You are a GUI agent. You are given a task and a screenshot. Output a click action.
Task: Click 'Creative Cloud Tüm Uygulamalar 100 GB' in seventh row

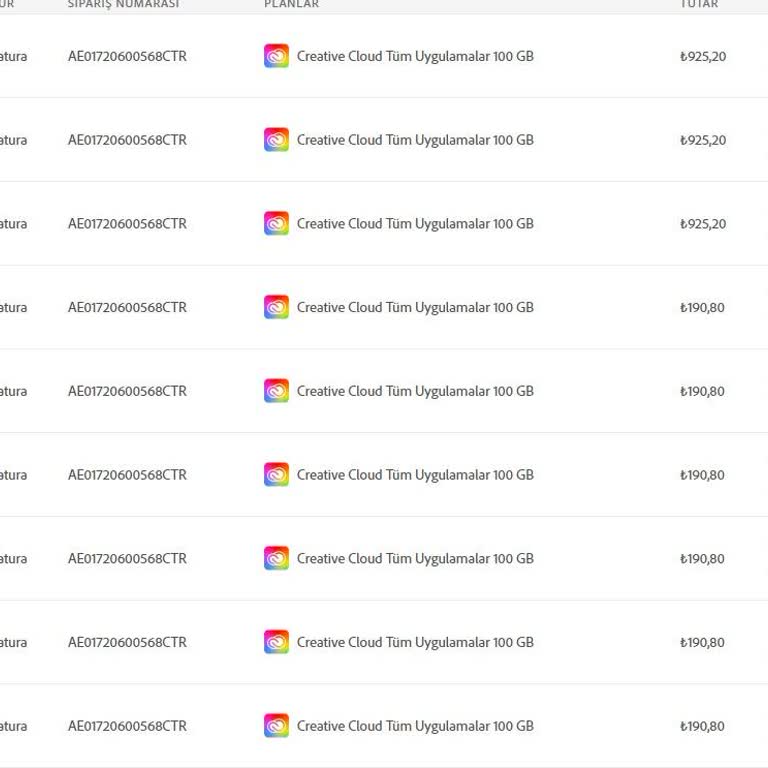pyautogui.click(x=415, y=559)
